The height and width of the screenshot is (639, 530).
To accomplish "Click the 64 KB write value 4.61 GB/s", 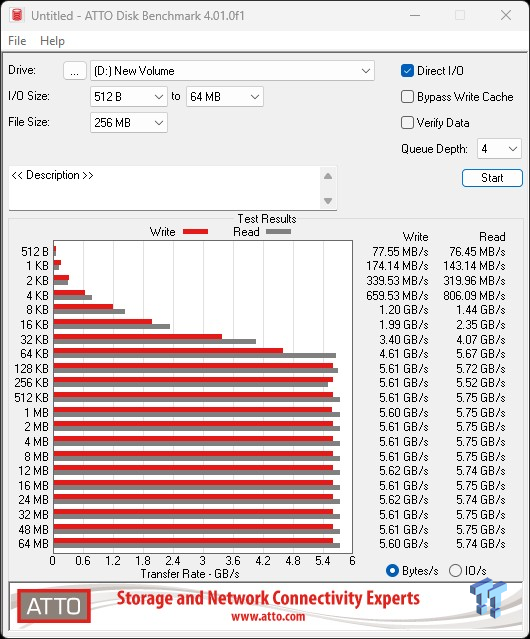I will tap(404, 354).
